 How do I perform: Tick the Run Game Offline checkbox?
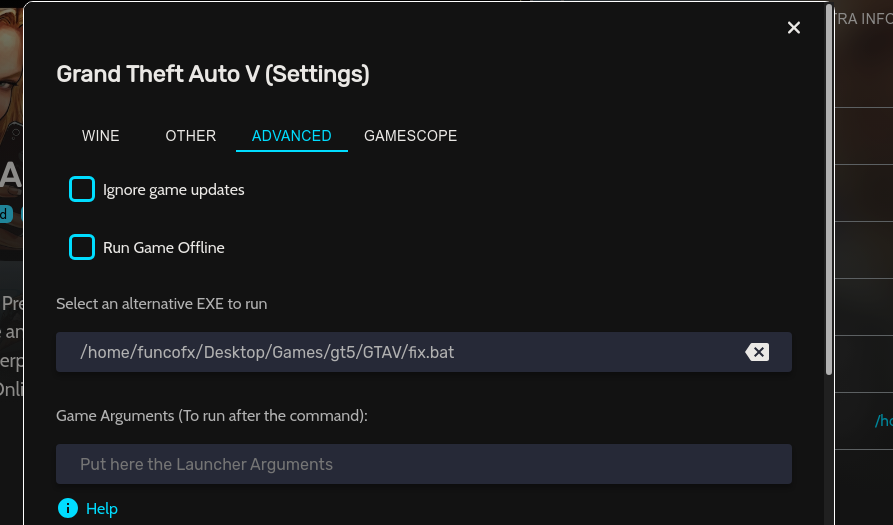pyautogui.click(x=82, y=247)
